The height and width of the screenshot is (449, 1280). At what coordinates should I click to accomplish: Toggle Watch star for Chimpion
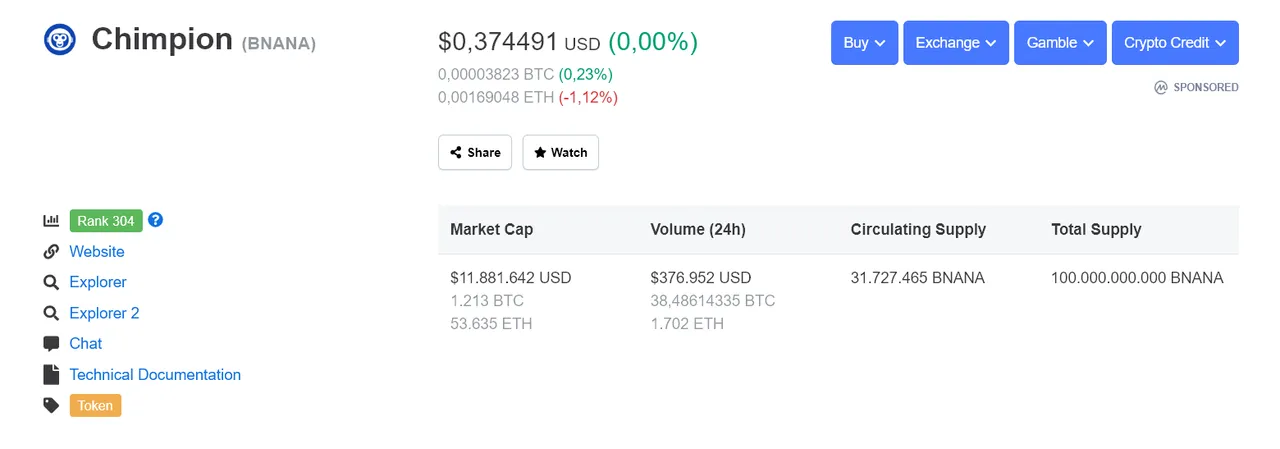pyautogui.click(x=560, y=152)
